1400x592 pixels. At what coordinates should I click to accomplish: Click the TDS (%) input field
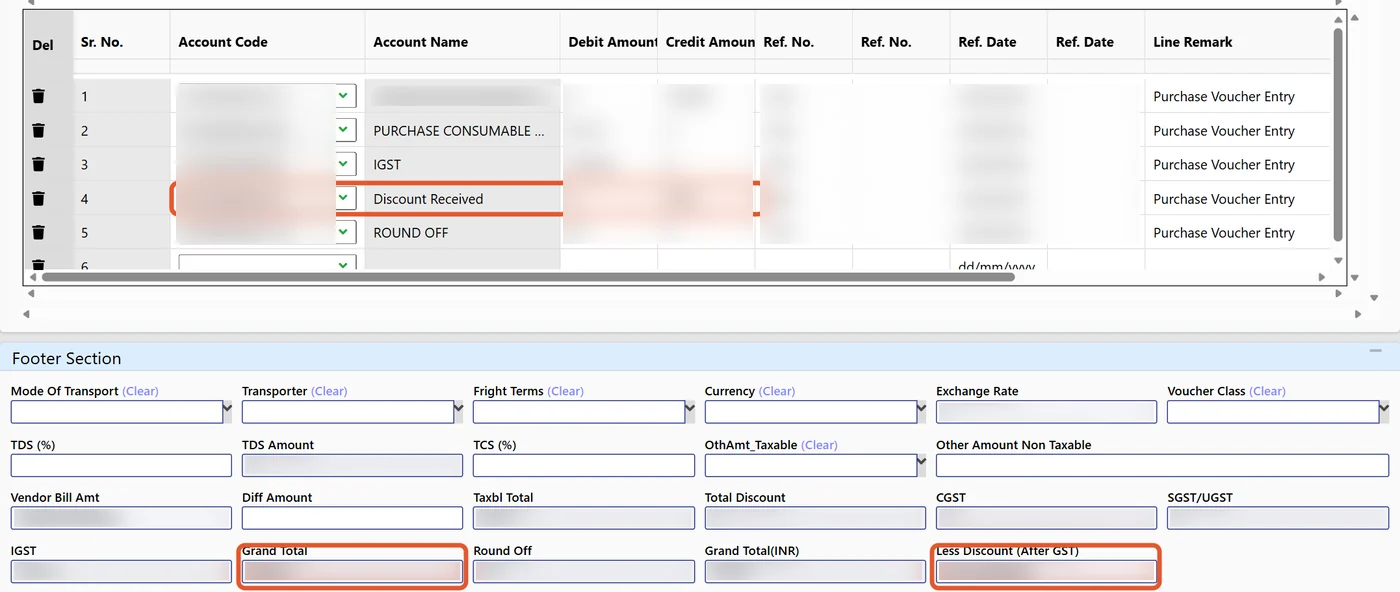click(121, 465)
